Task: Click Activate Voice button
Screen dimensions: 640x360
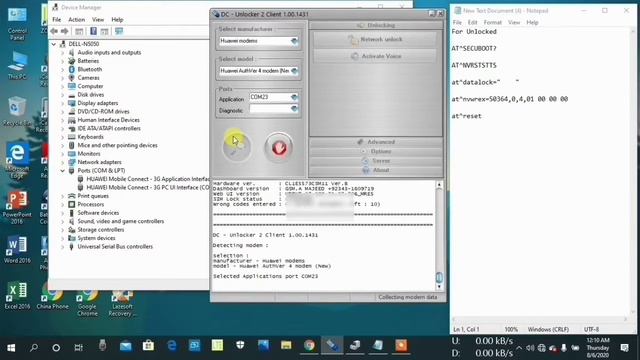Action: 375,56
